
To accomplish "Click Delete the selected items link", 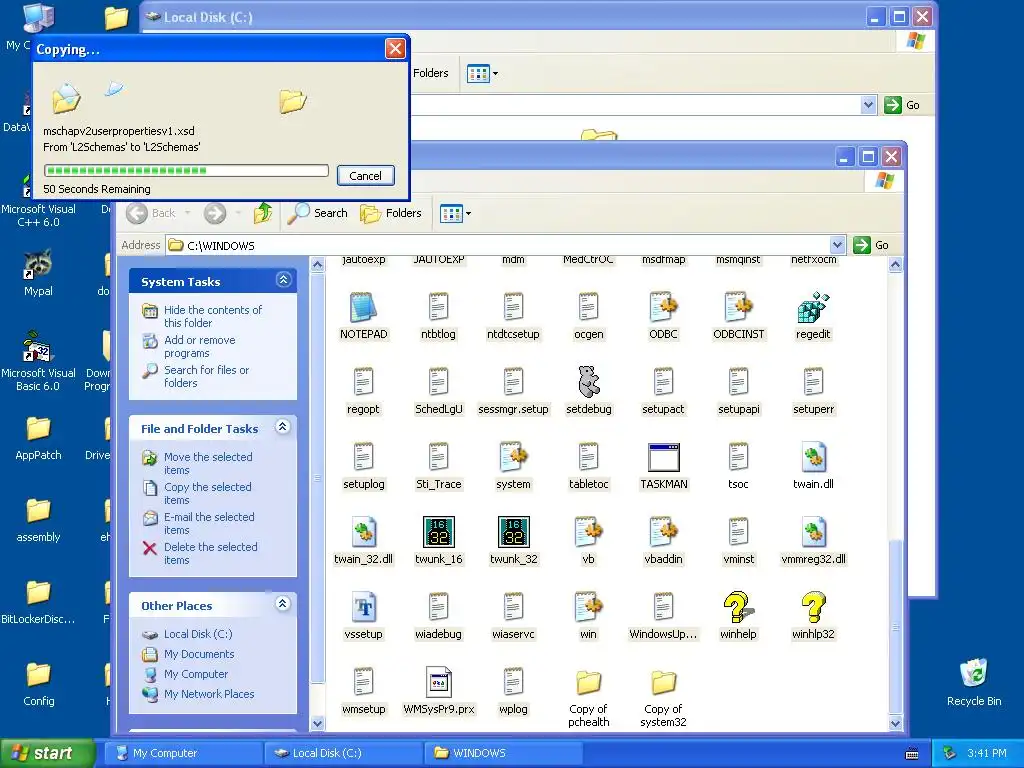I will pos(210,553).
